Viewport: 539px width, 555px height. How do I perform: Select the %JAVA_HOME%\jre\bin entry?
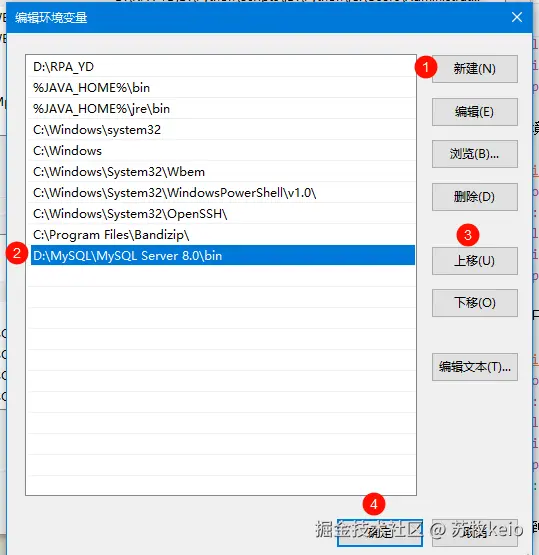223,108
